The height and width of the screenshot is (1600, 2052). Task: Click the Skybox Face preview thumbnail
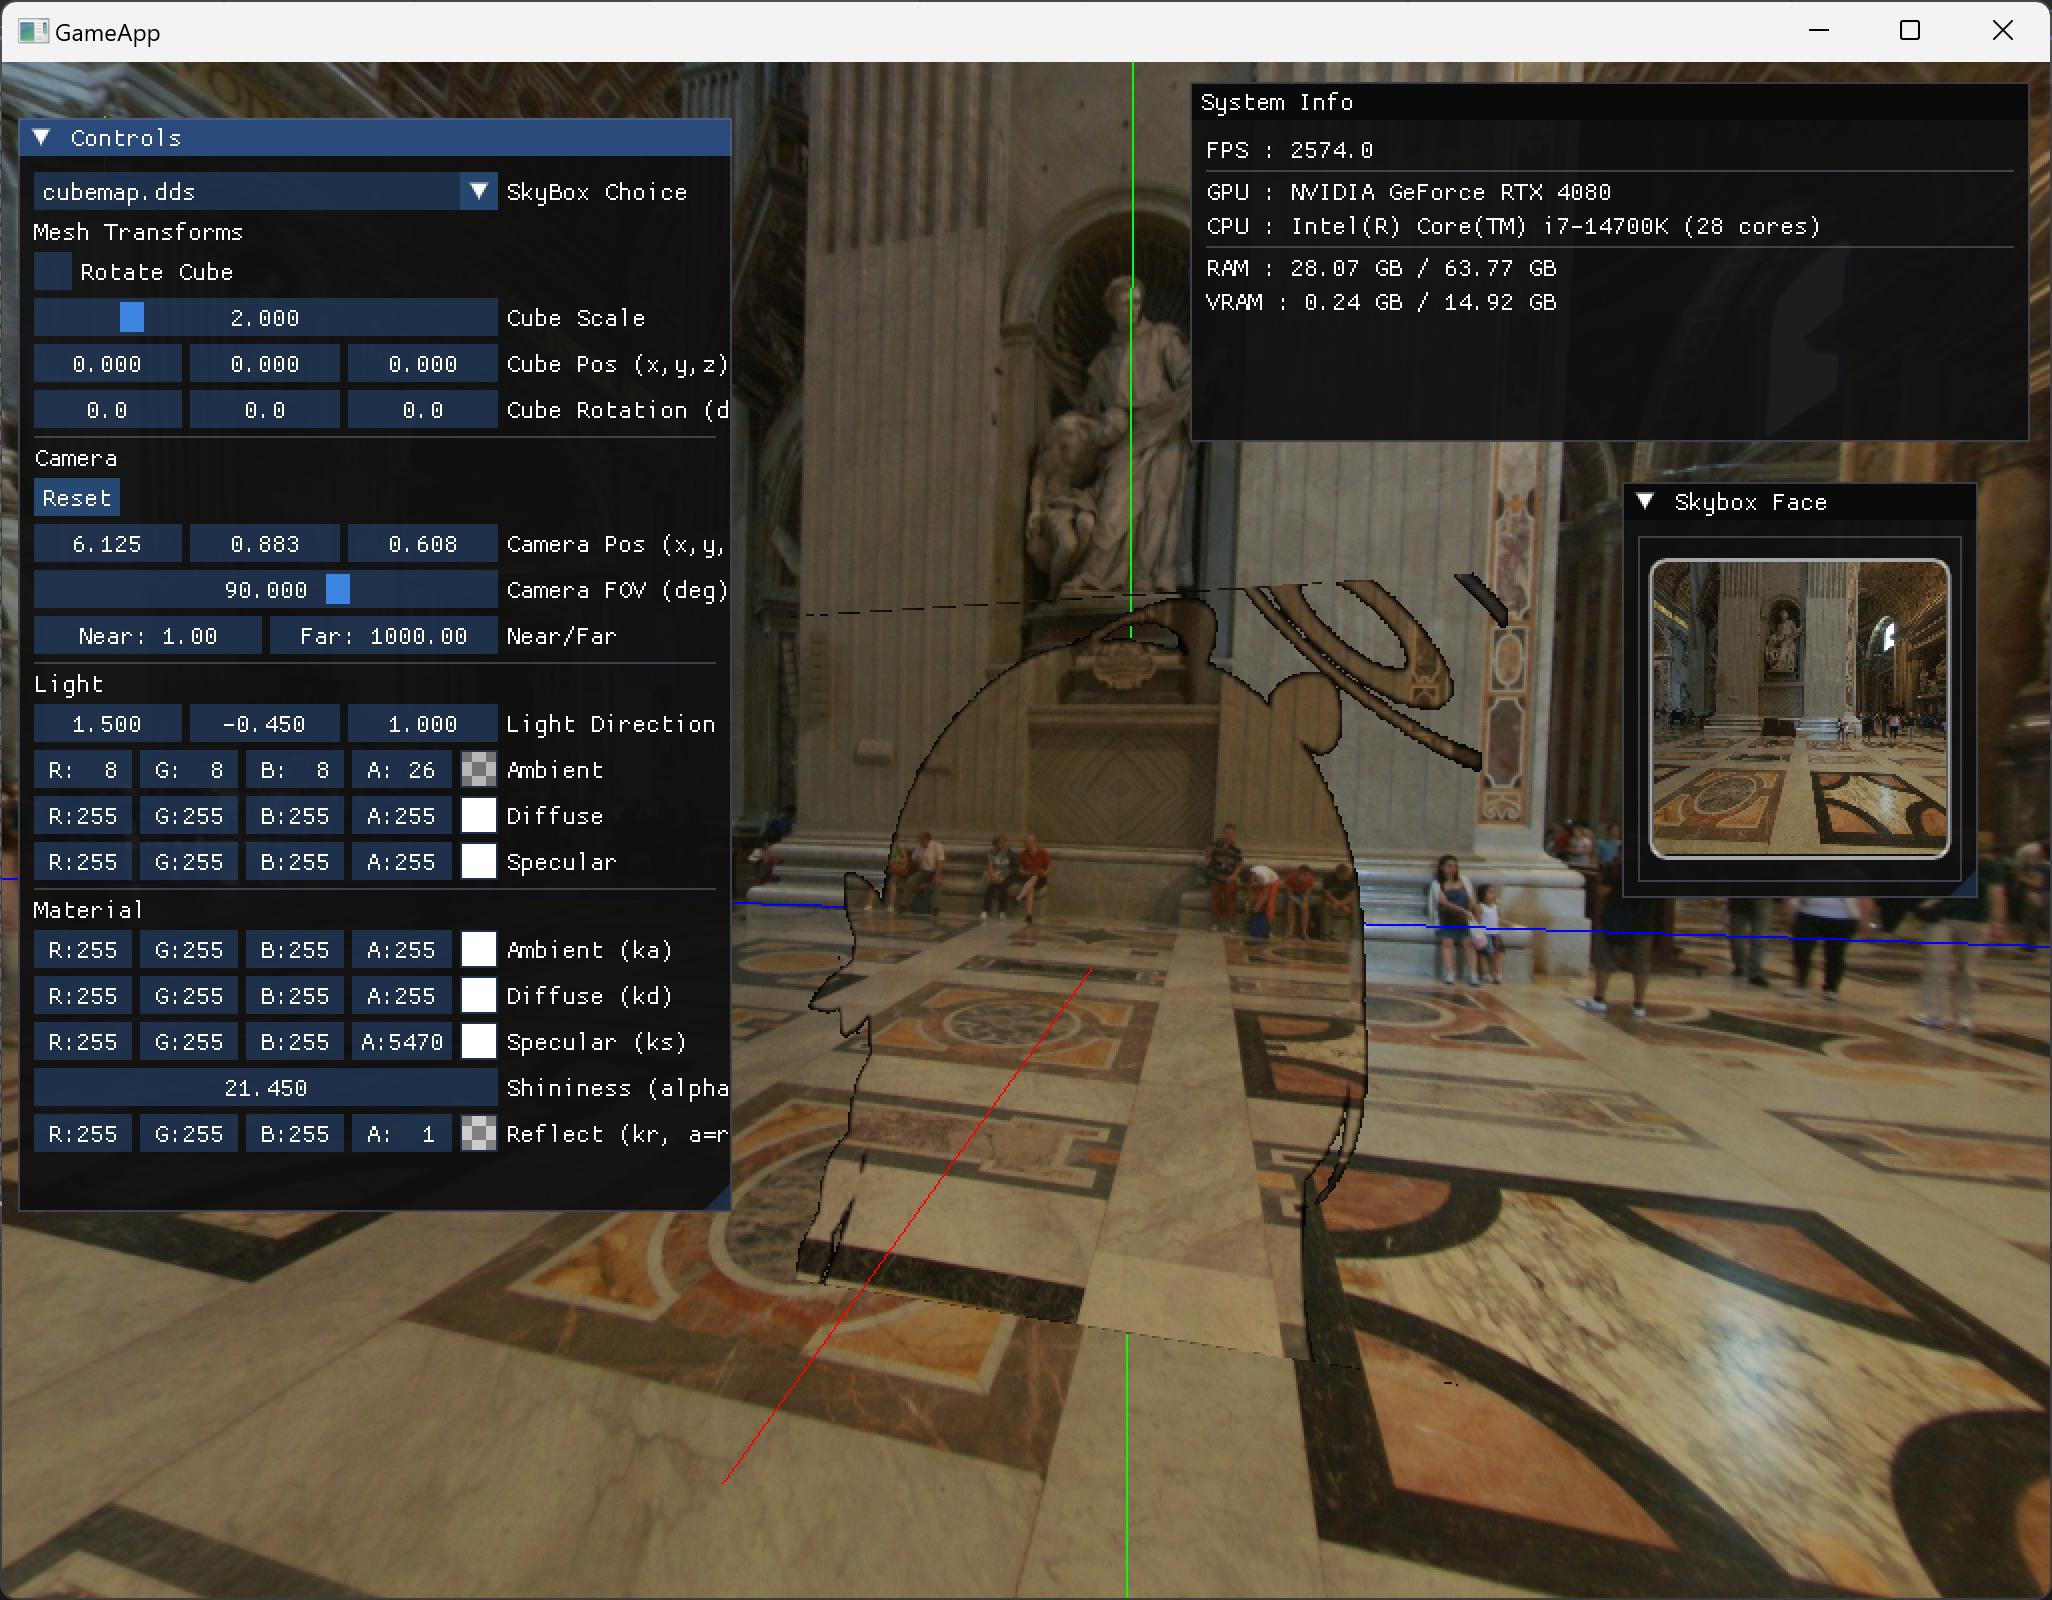pos(1799,708)
